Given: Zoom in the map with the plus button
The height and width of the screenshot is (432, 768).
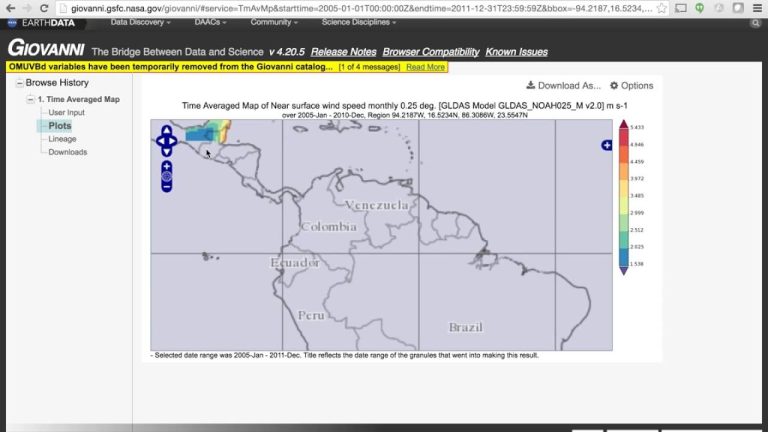Looking at the screenshot, I should (x=167, y=167).
